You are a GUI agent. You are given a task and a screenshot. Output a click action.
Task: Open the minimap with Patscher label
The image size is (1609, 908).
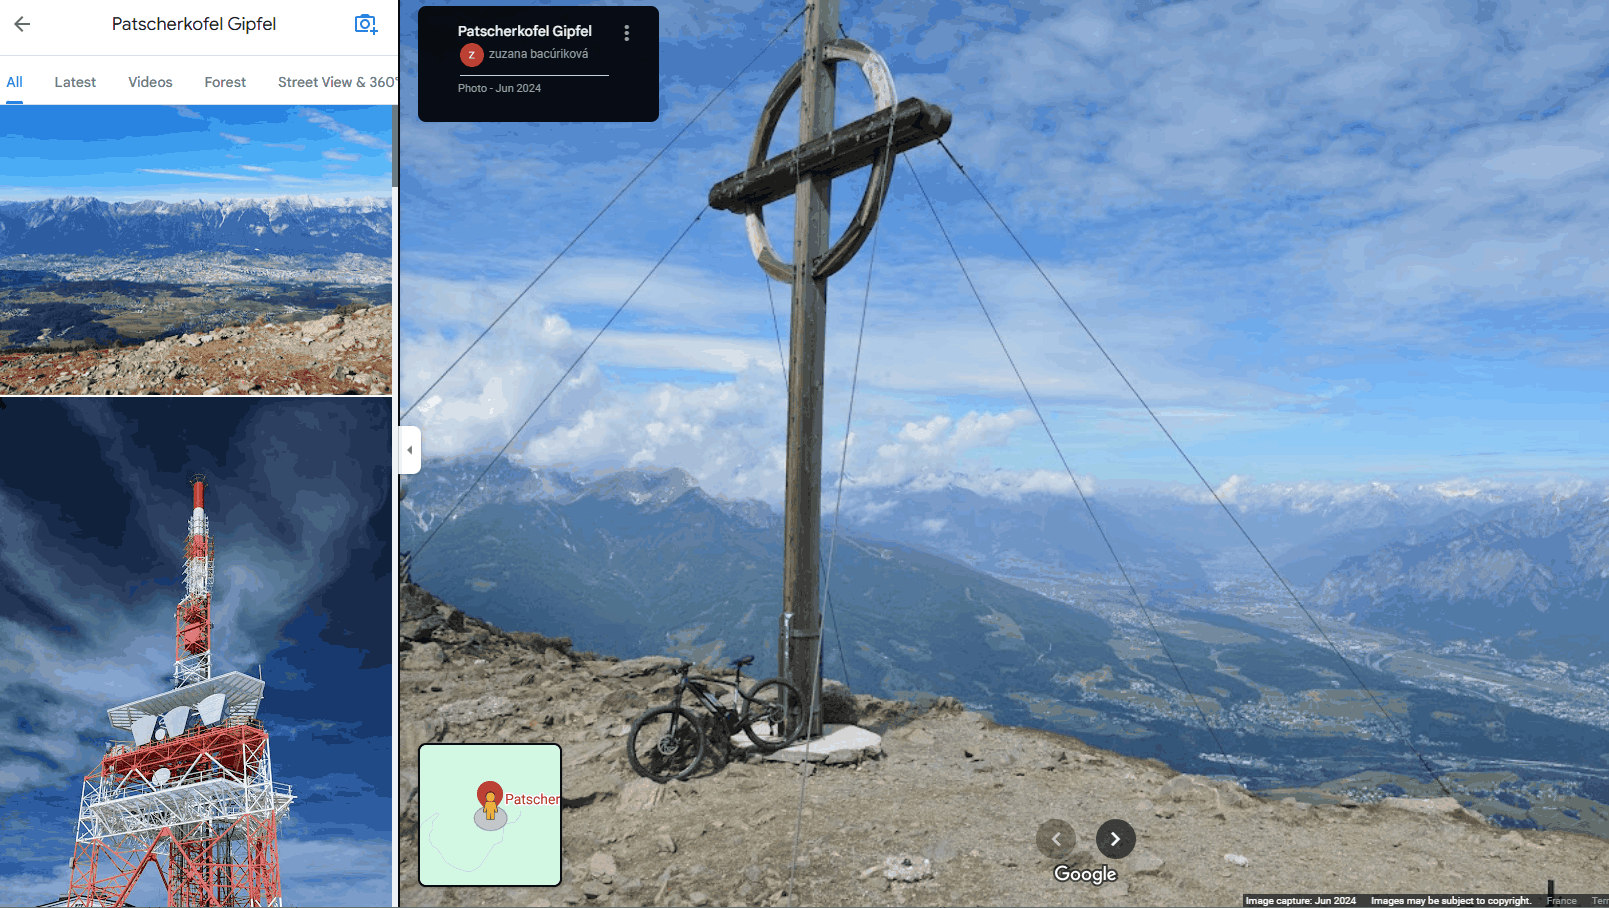click(490, 815)
